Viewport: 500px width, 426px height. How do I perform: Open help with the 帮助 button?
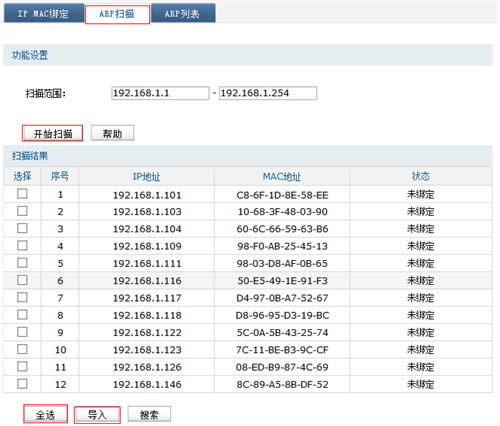(112, 133)
